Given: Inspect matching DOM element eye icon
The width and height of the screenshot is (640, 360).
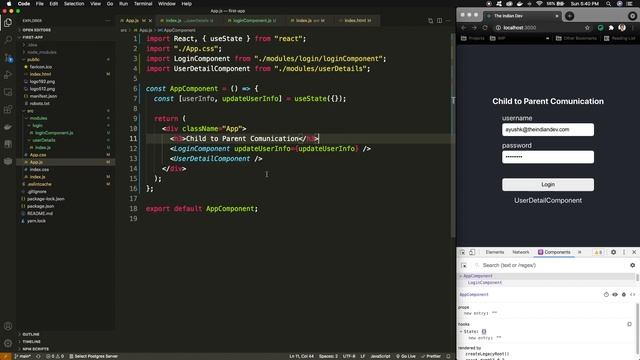Looking at the screenshot, I should tap(615, 294).
